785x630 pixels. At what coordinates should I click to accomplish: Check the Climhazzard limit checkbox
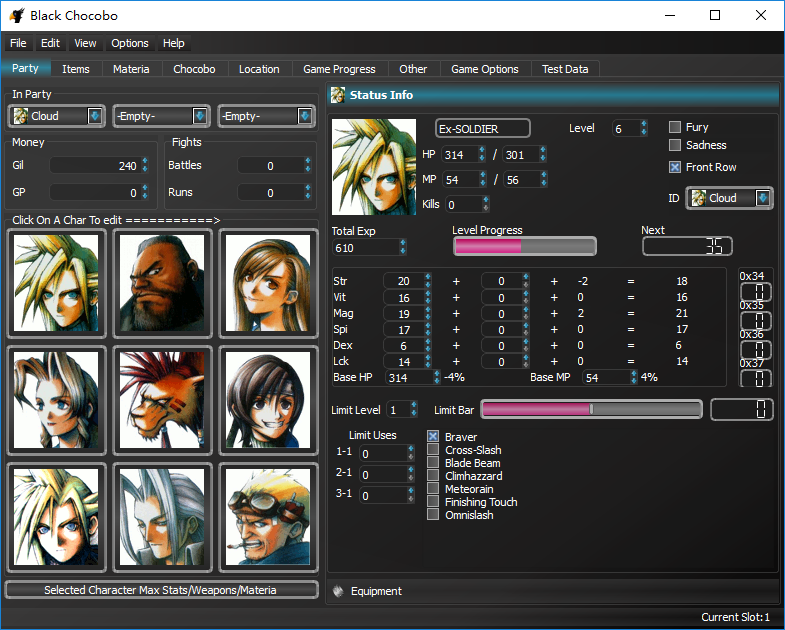click(x=433, y=475)
